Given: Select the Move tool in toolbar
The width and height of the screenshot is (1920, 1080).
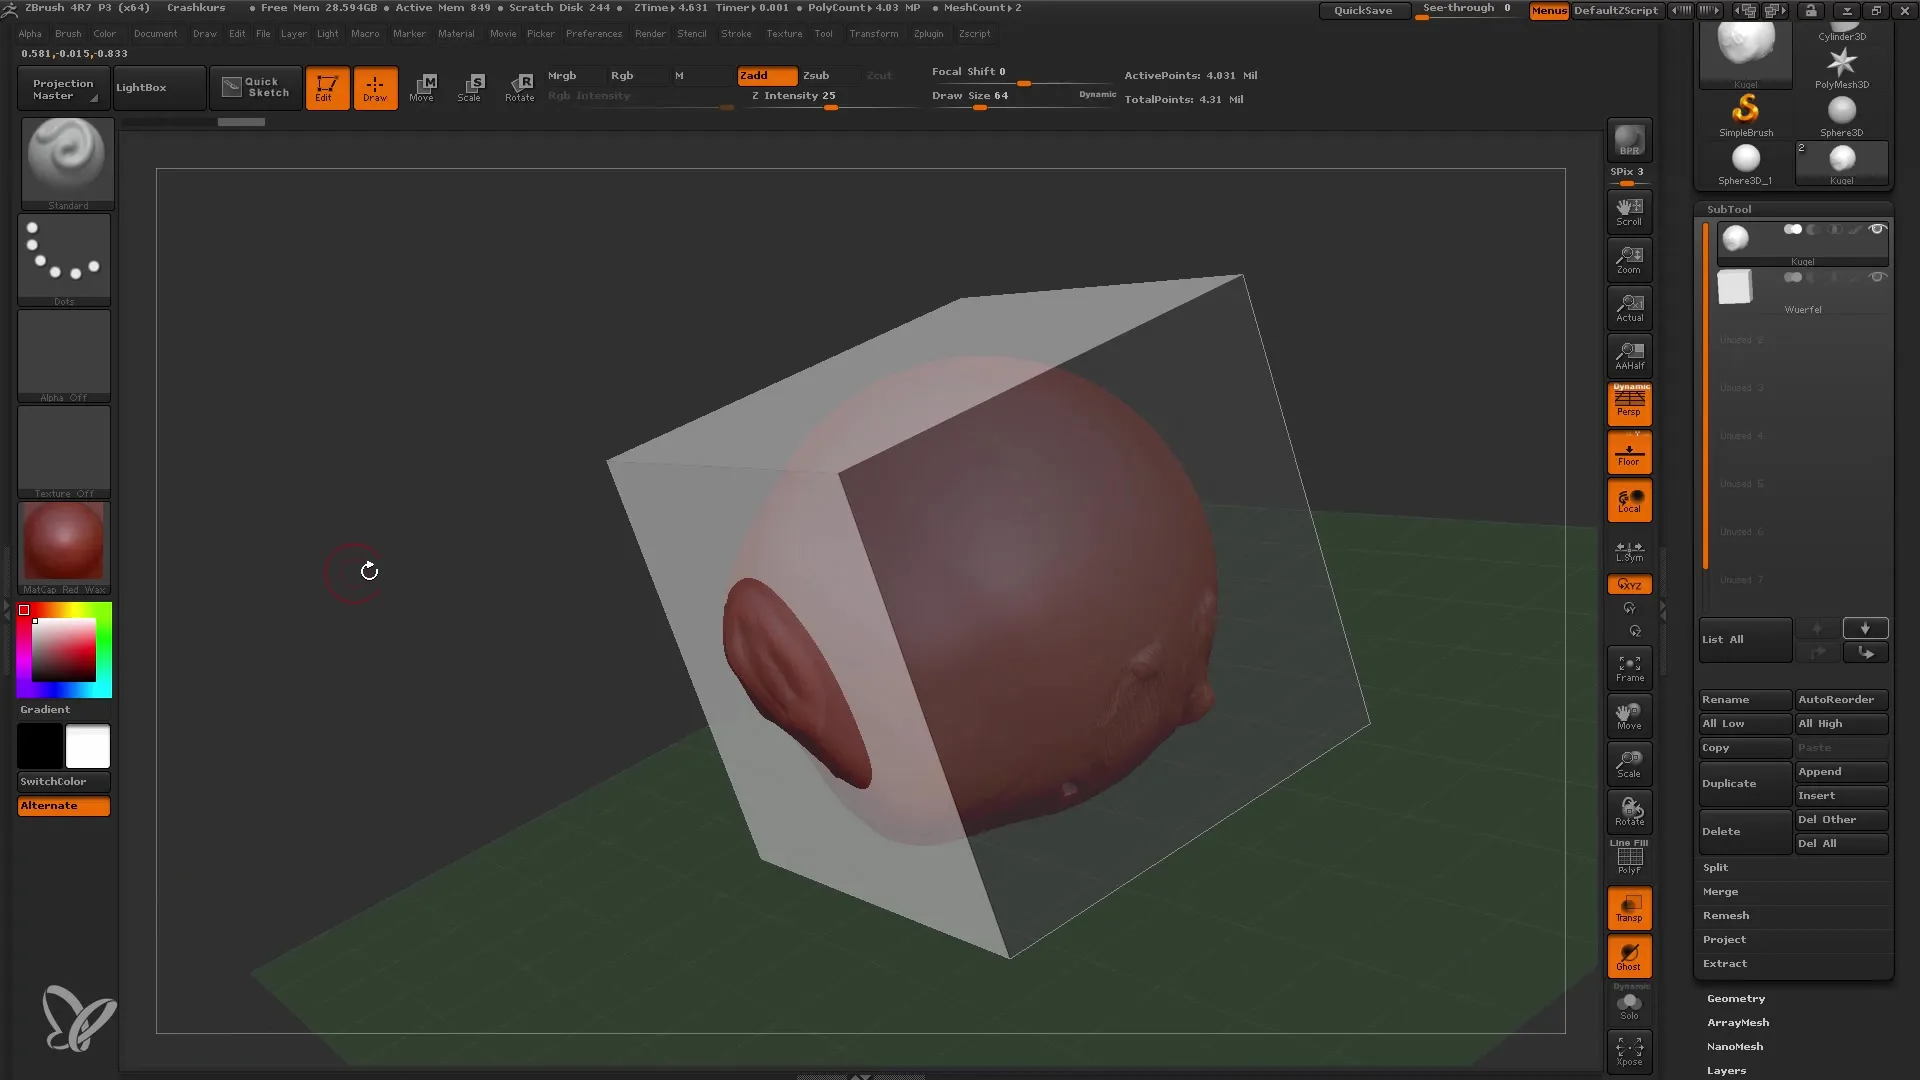Looking at the screenshot, I should 423,86.
